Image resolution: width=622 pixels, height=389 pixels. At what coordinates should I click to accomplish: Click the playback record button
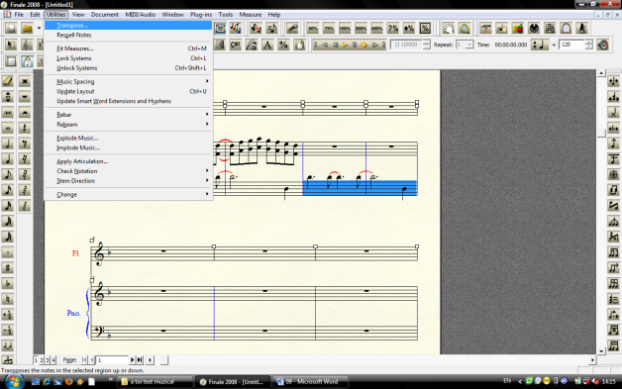(364, 45)
